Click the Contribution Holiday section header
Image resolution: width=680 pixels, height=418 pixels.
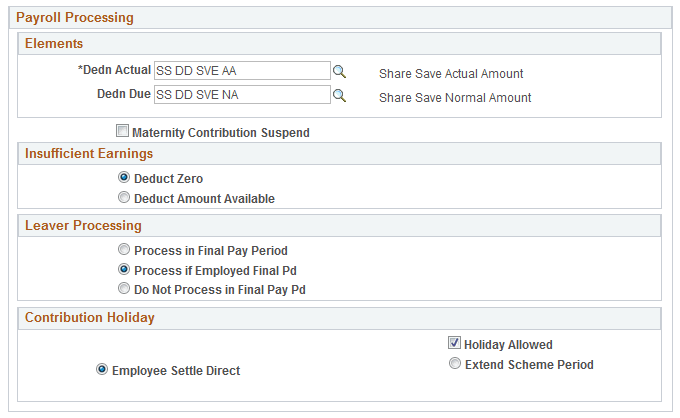[x=90, y=318]
